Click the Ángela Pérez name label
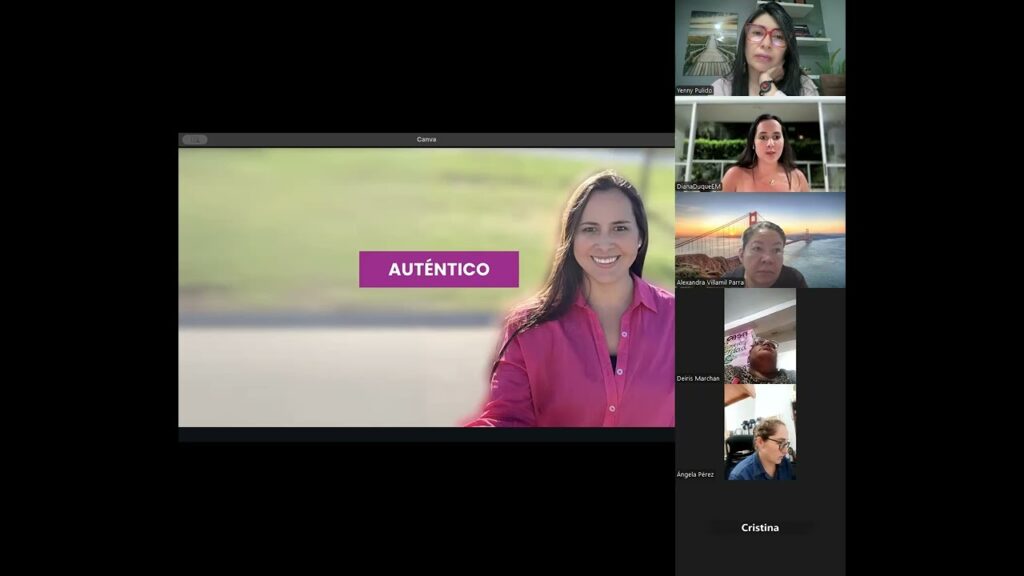Screen dimensions: 1024x576 pyautogui.click(x=695, y=474)
